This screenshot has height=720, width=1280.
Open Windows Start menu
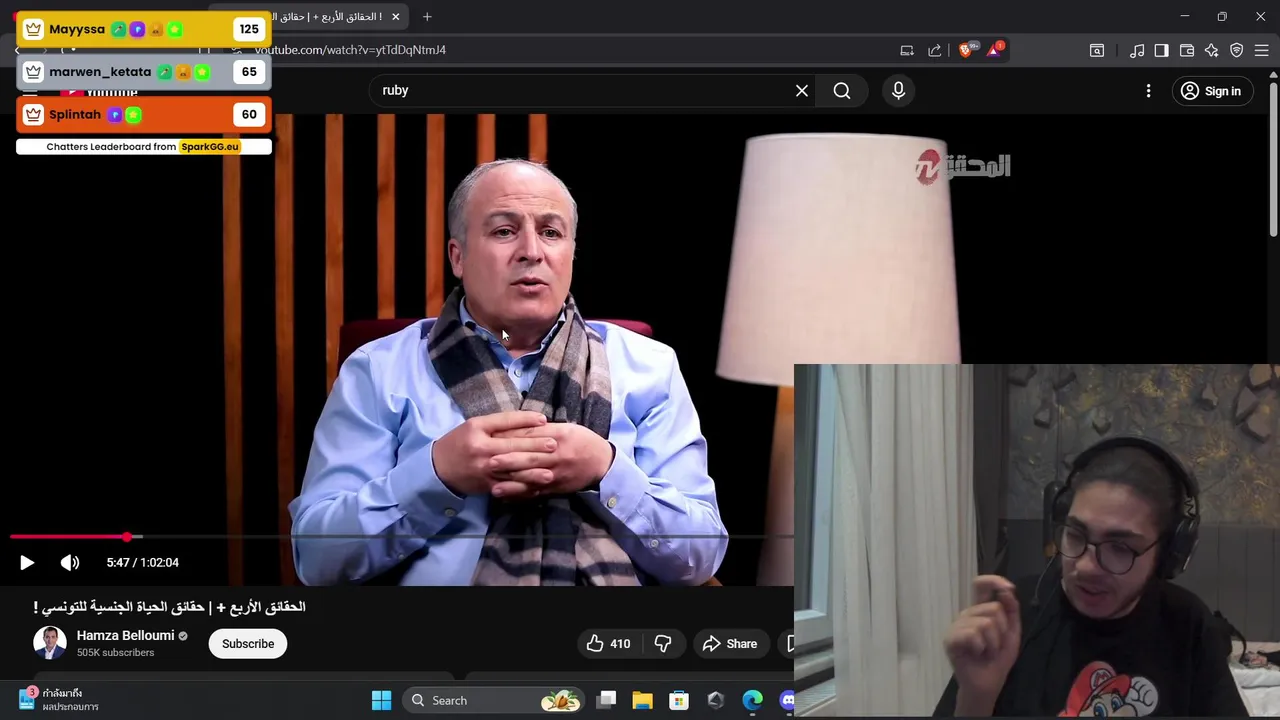[381, 701]
